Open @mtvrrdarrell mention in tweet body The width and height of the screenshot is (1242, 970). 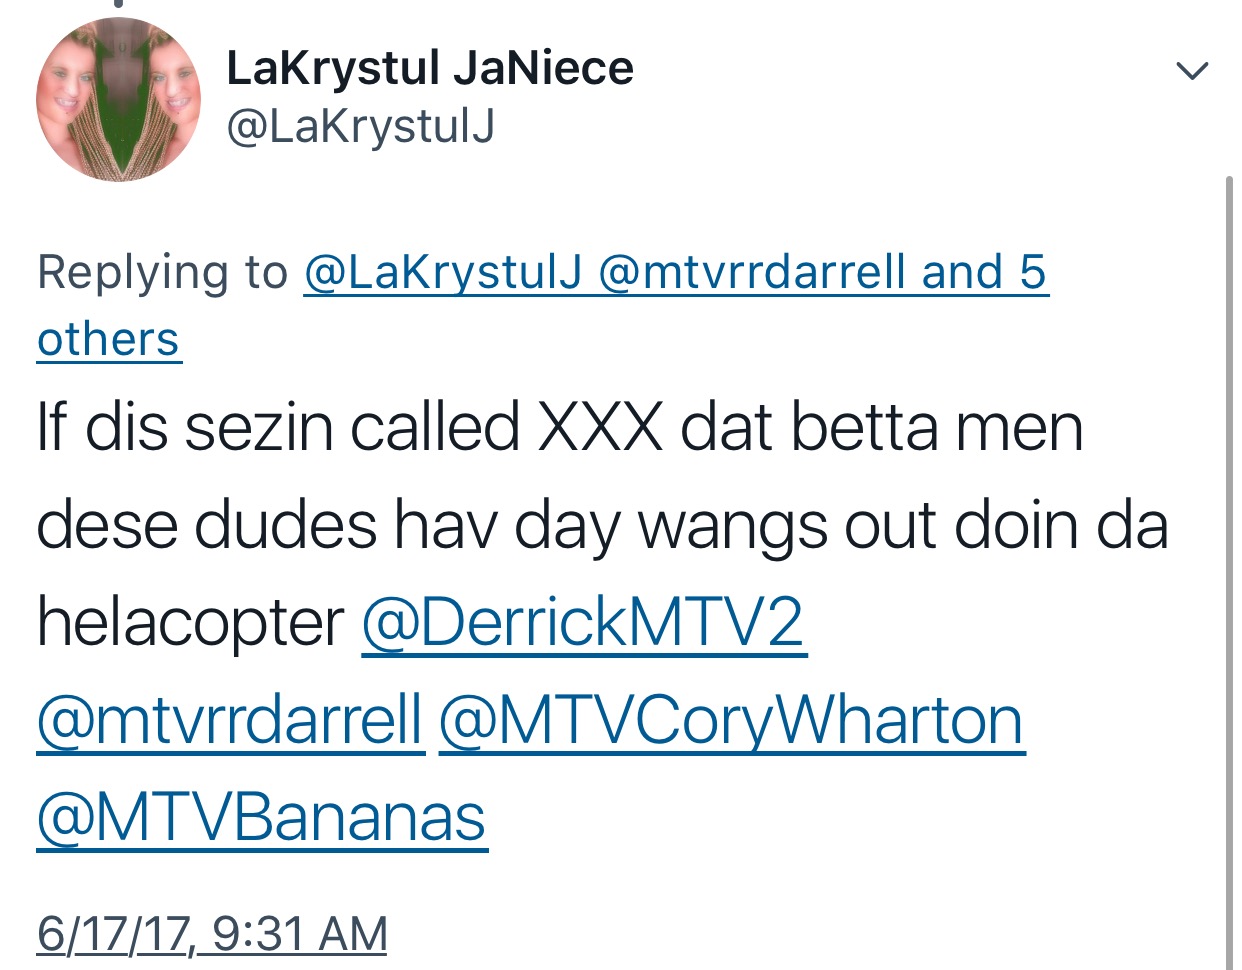coord(230,720)
